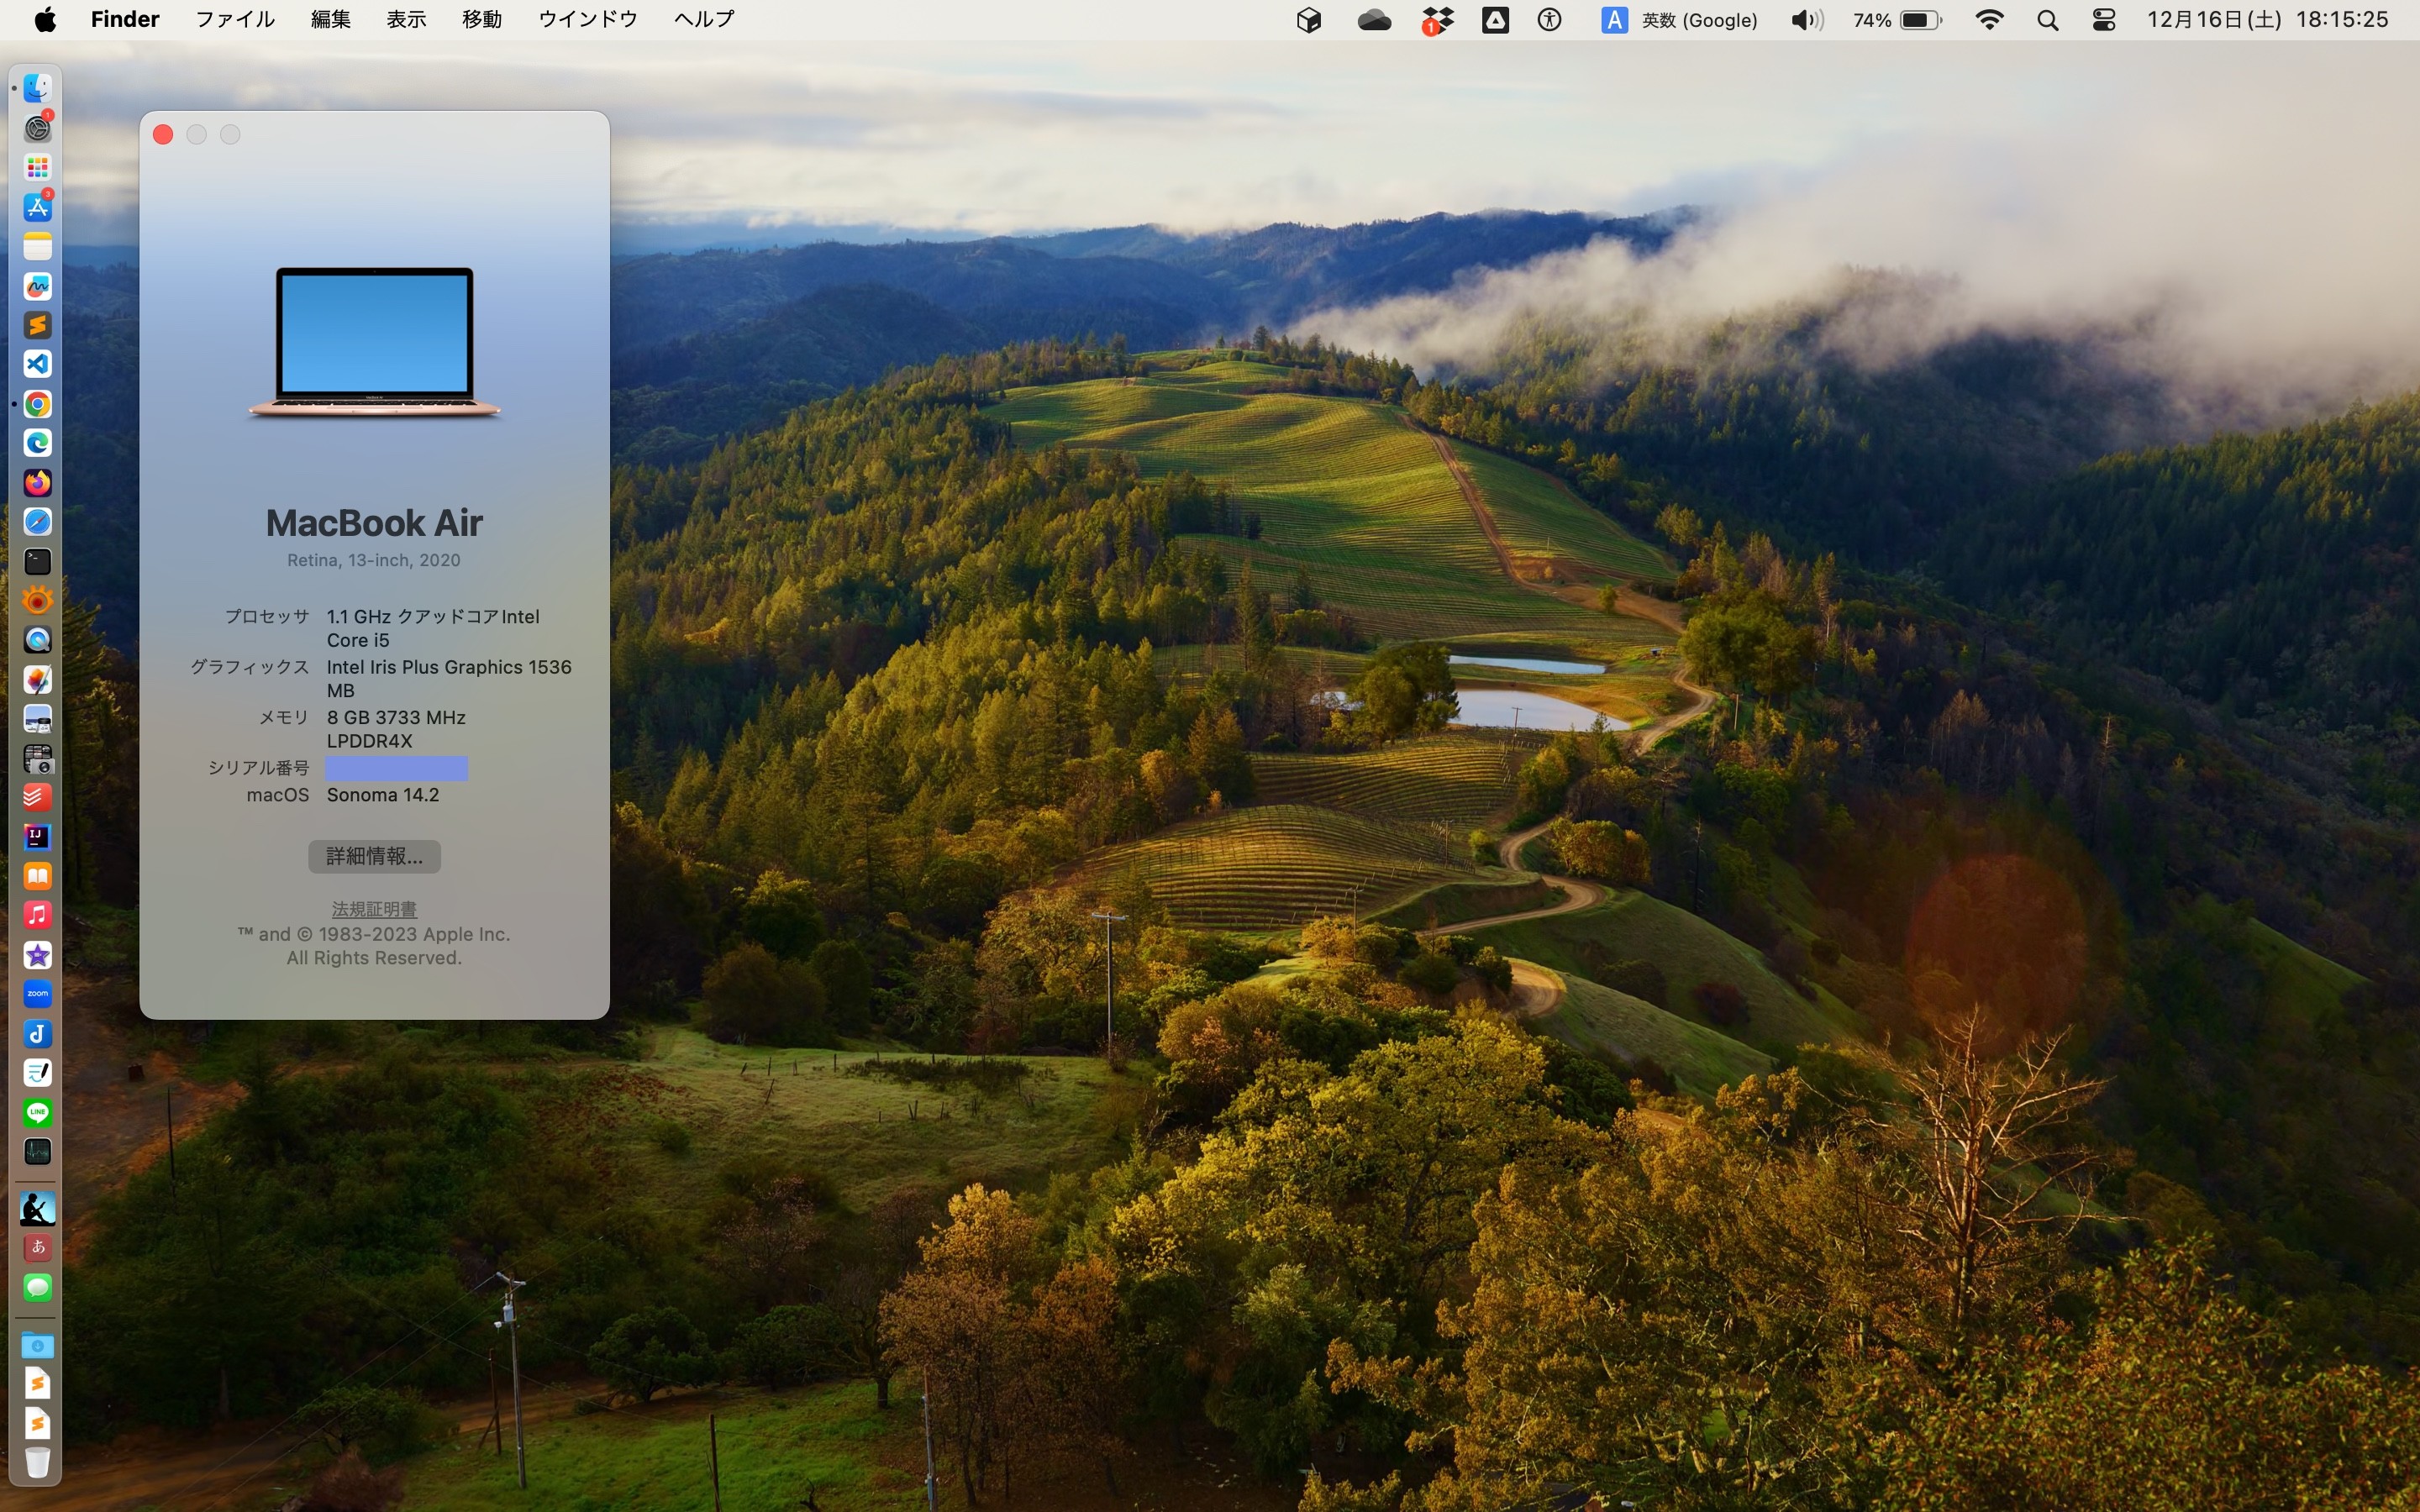Image resolution: width=2420 pixels, height=1512 pixels.
Task: Open the ファイル menu
Action: click(x=235, y=19)
